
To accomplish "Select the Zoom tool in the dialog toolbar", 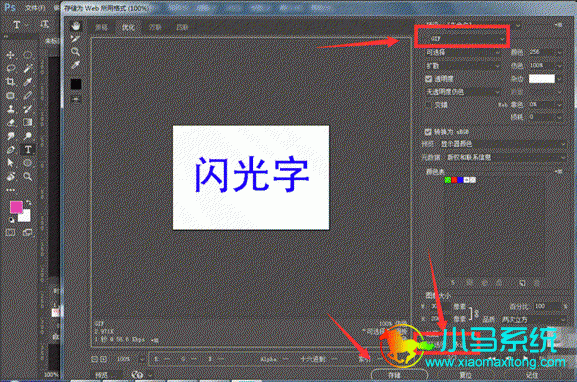I will pos(76,52).
